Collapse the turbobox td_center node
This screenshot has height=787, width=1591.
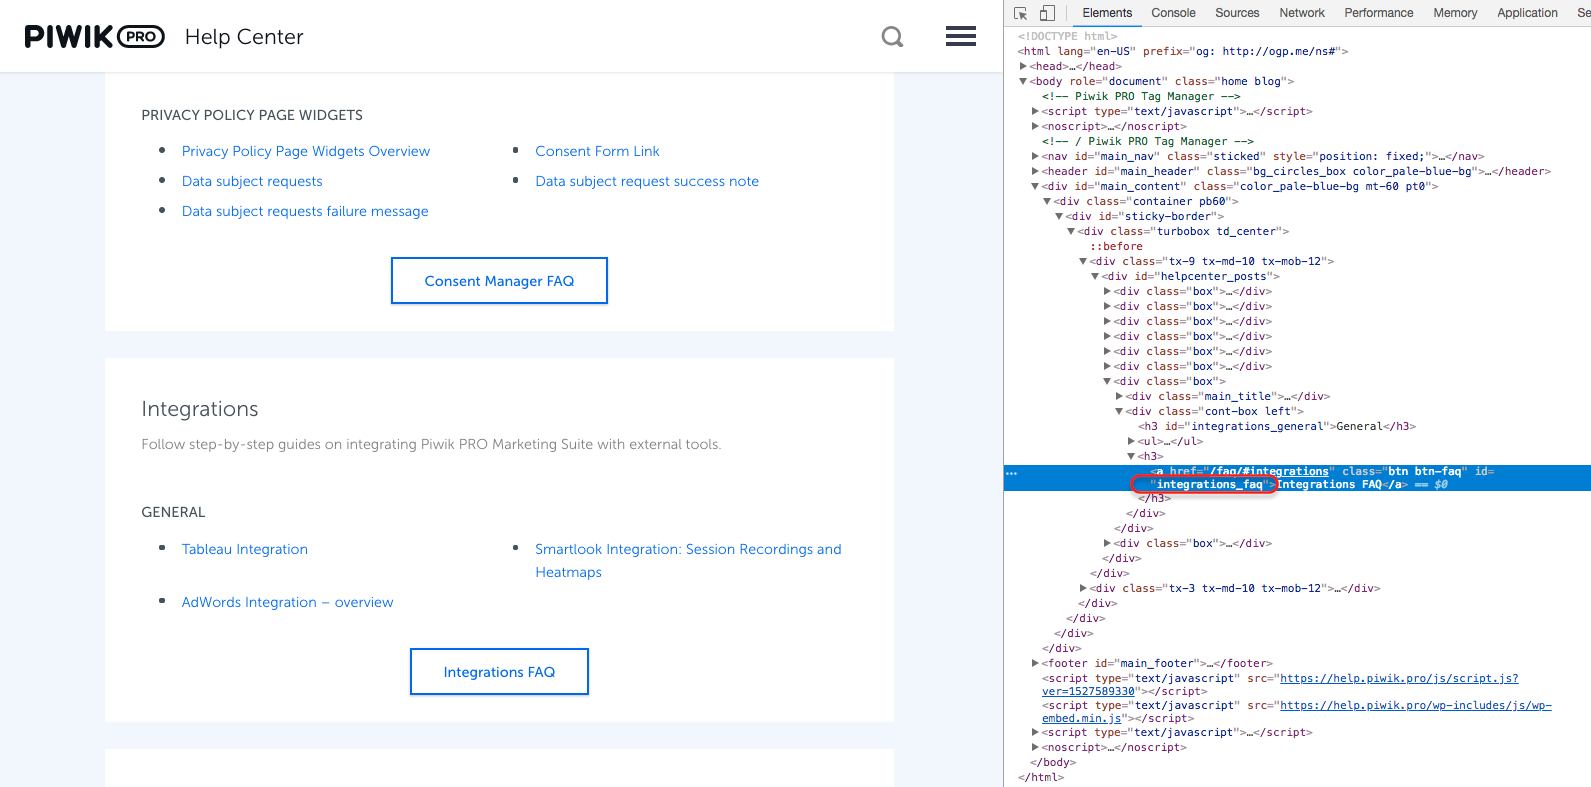coord(1071,231)
